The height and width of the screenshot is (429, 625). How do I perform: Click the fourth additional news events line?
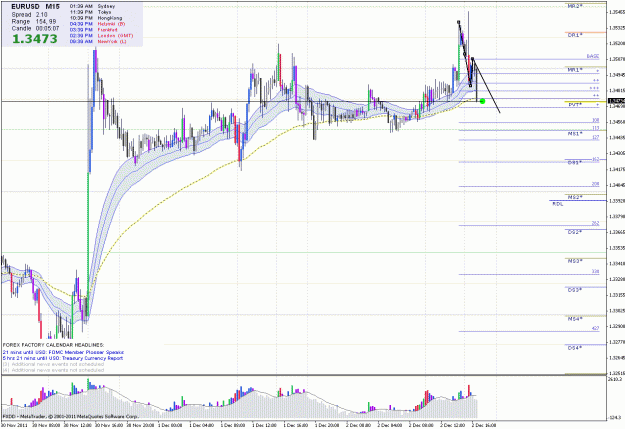(x=53, y=370)
